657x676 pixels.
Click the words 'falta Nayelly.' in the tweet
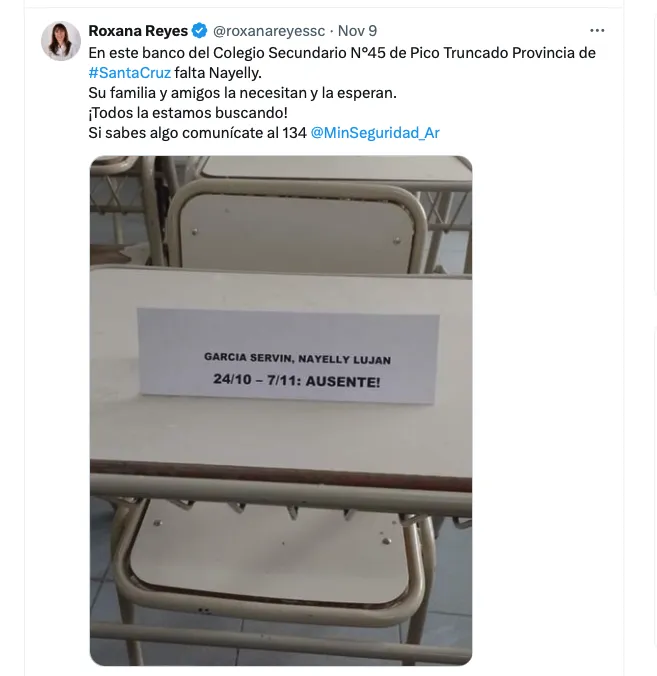(x=218, y=73)
